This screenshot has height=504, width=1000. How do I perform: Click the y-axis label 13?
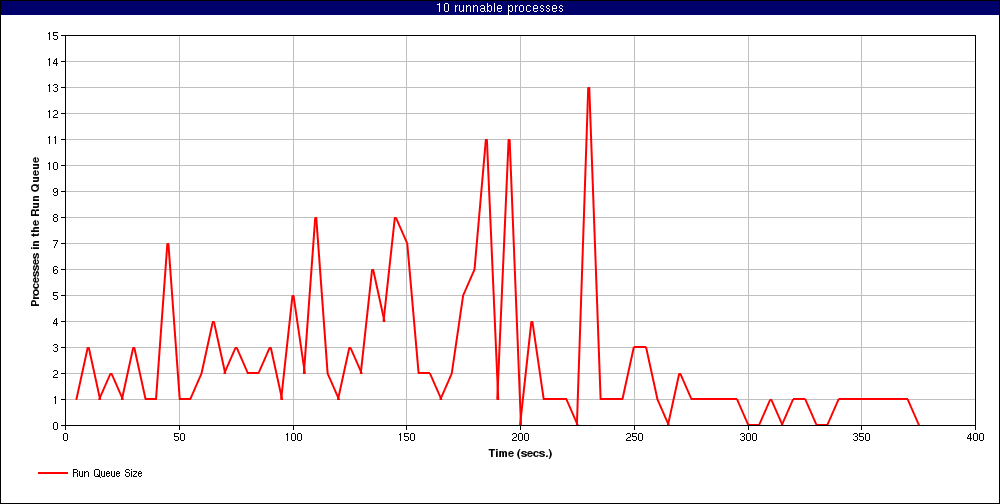tap(53, 87)
